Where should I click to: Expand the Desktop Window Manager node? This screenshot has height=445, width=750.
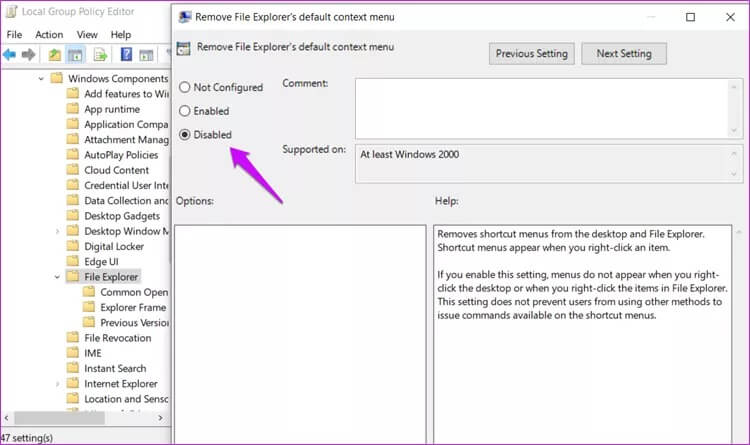click(x=57, y=231)
